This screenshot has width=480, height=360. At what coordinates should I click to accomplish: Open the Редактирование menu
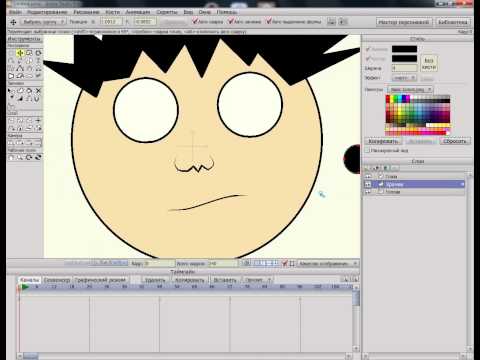[x=47, y=12]
